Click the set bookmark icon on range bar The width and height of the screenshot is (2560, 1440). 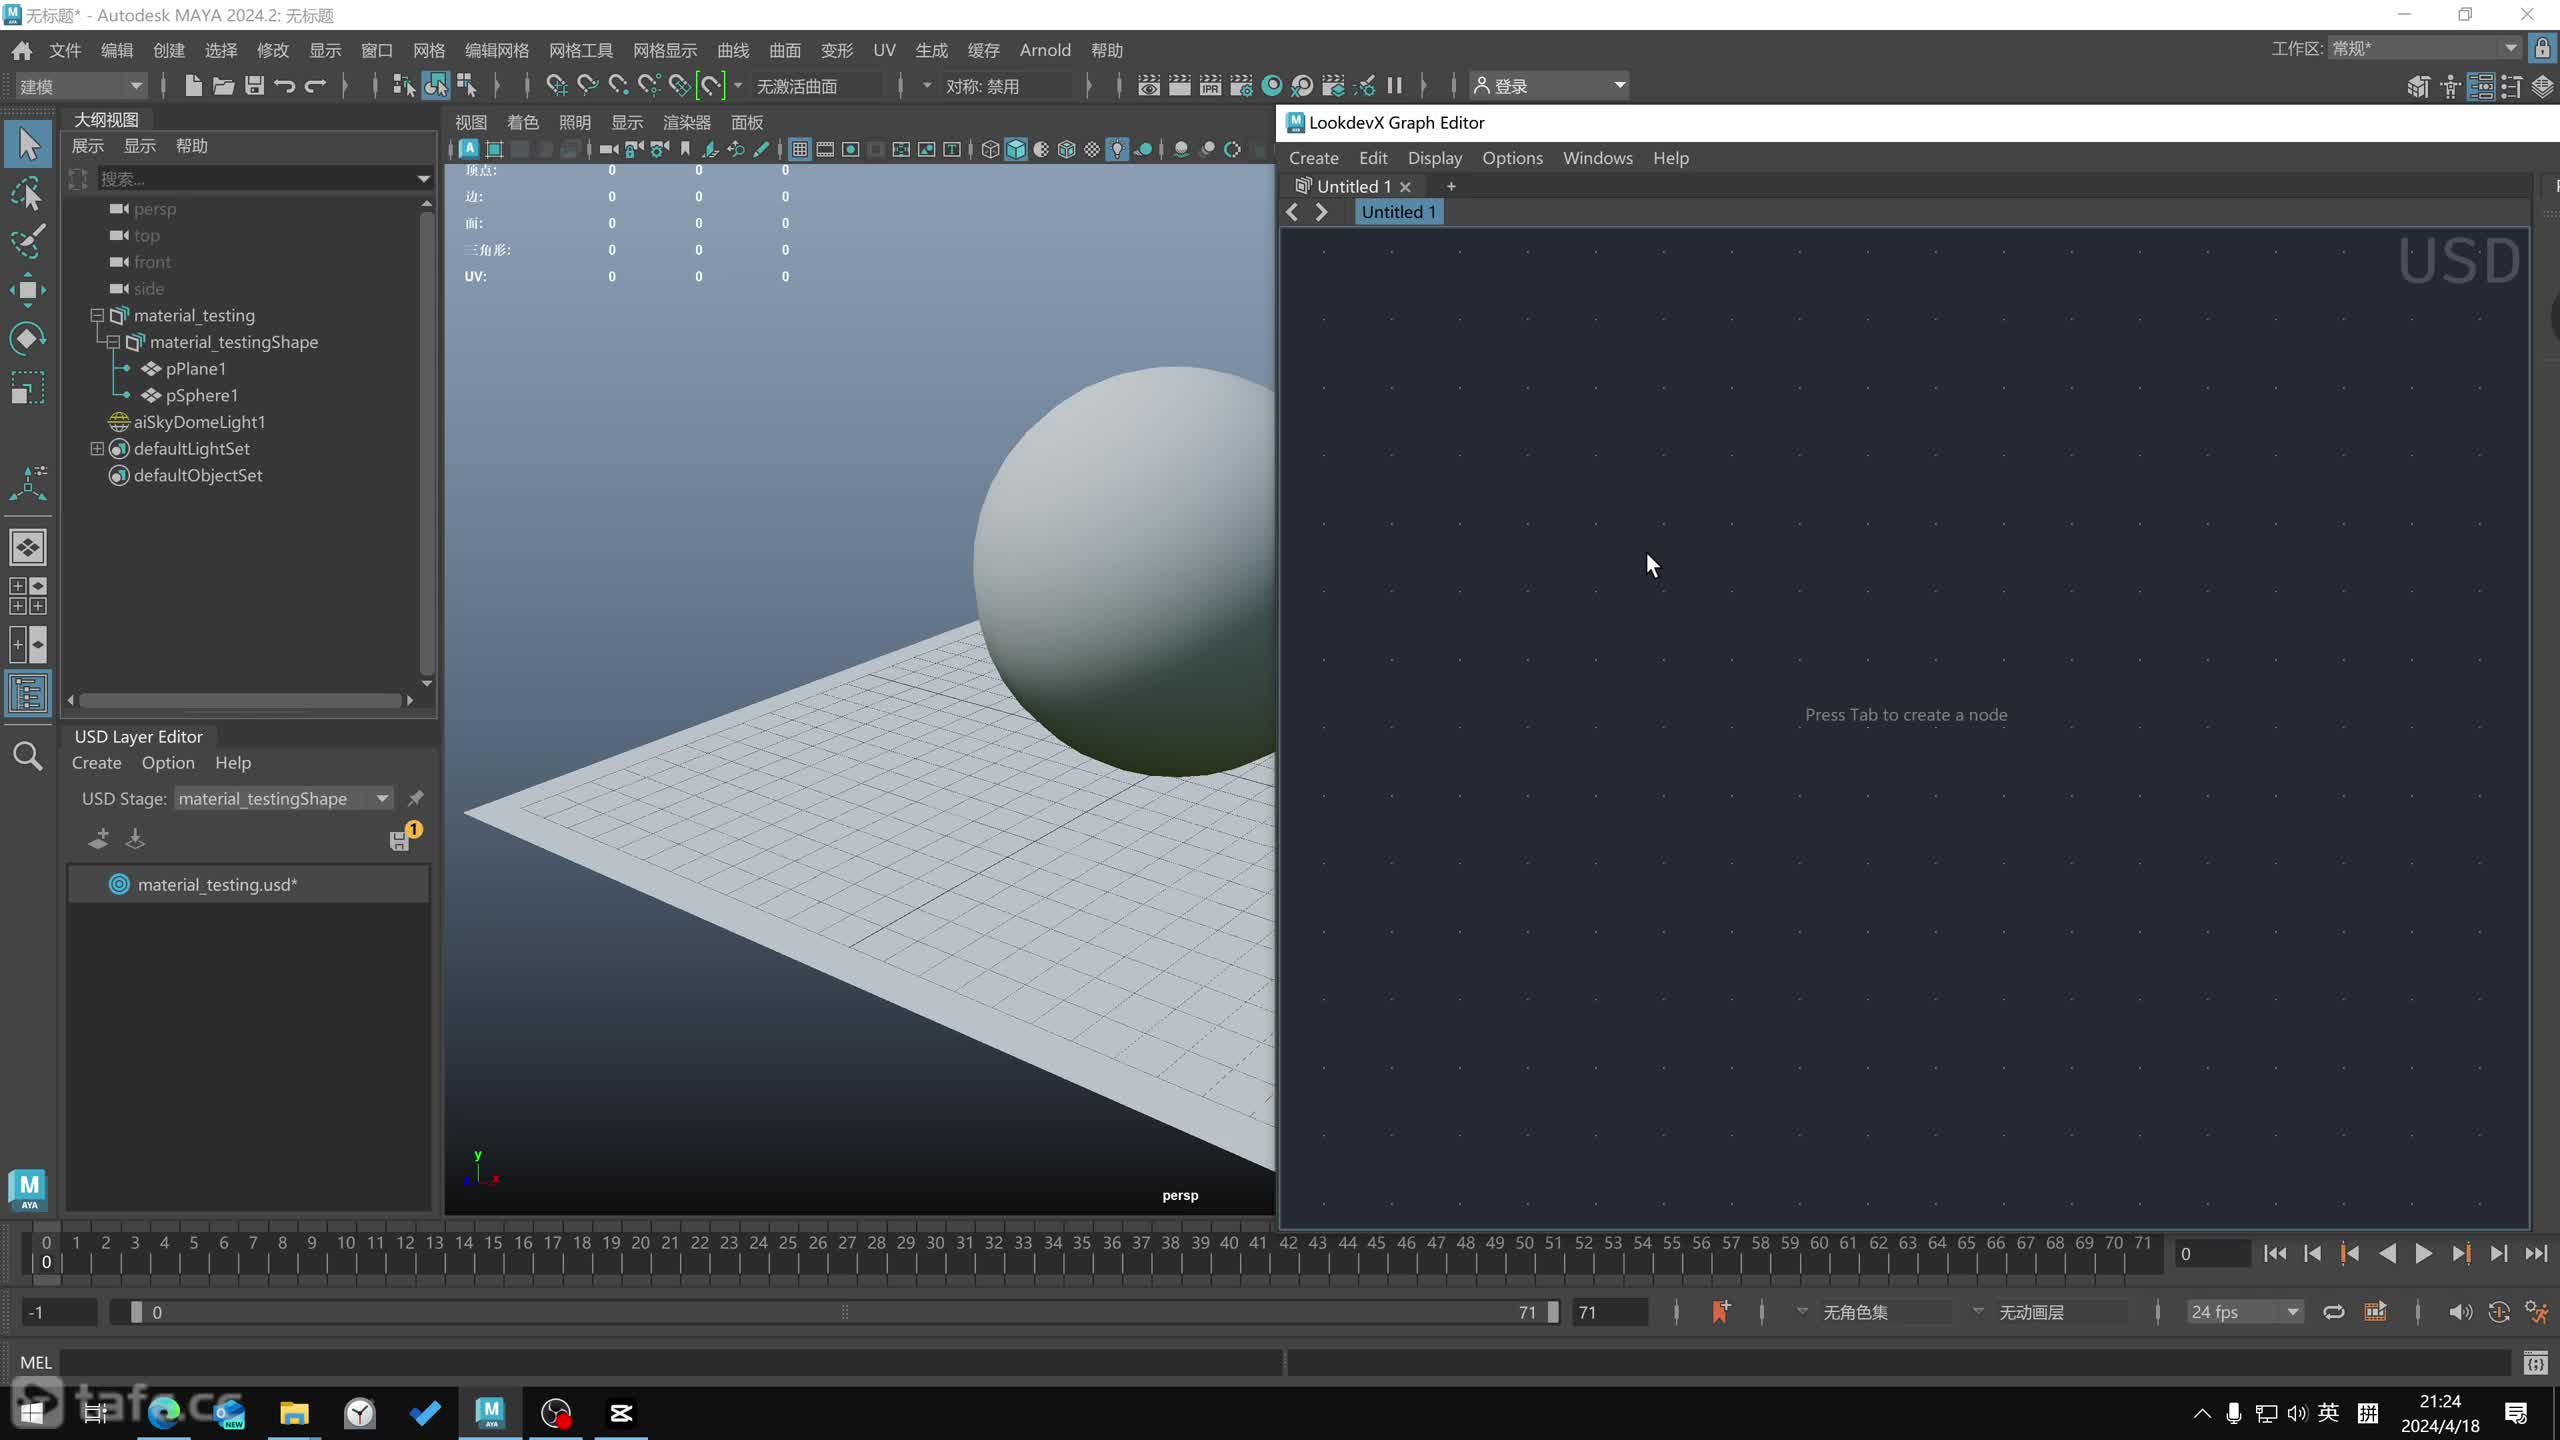[x=1721, y=1312]
